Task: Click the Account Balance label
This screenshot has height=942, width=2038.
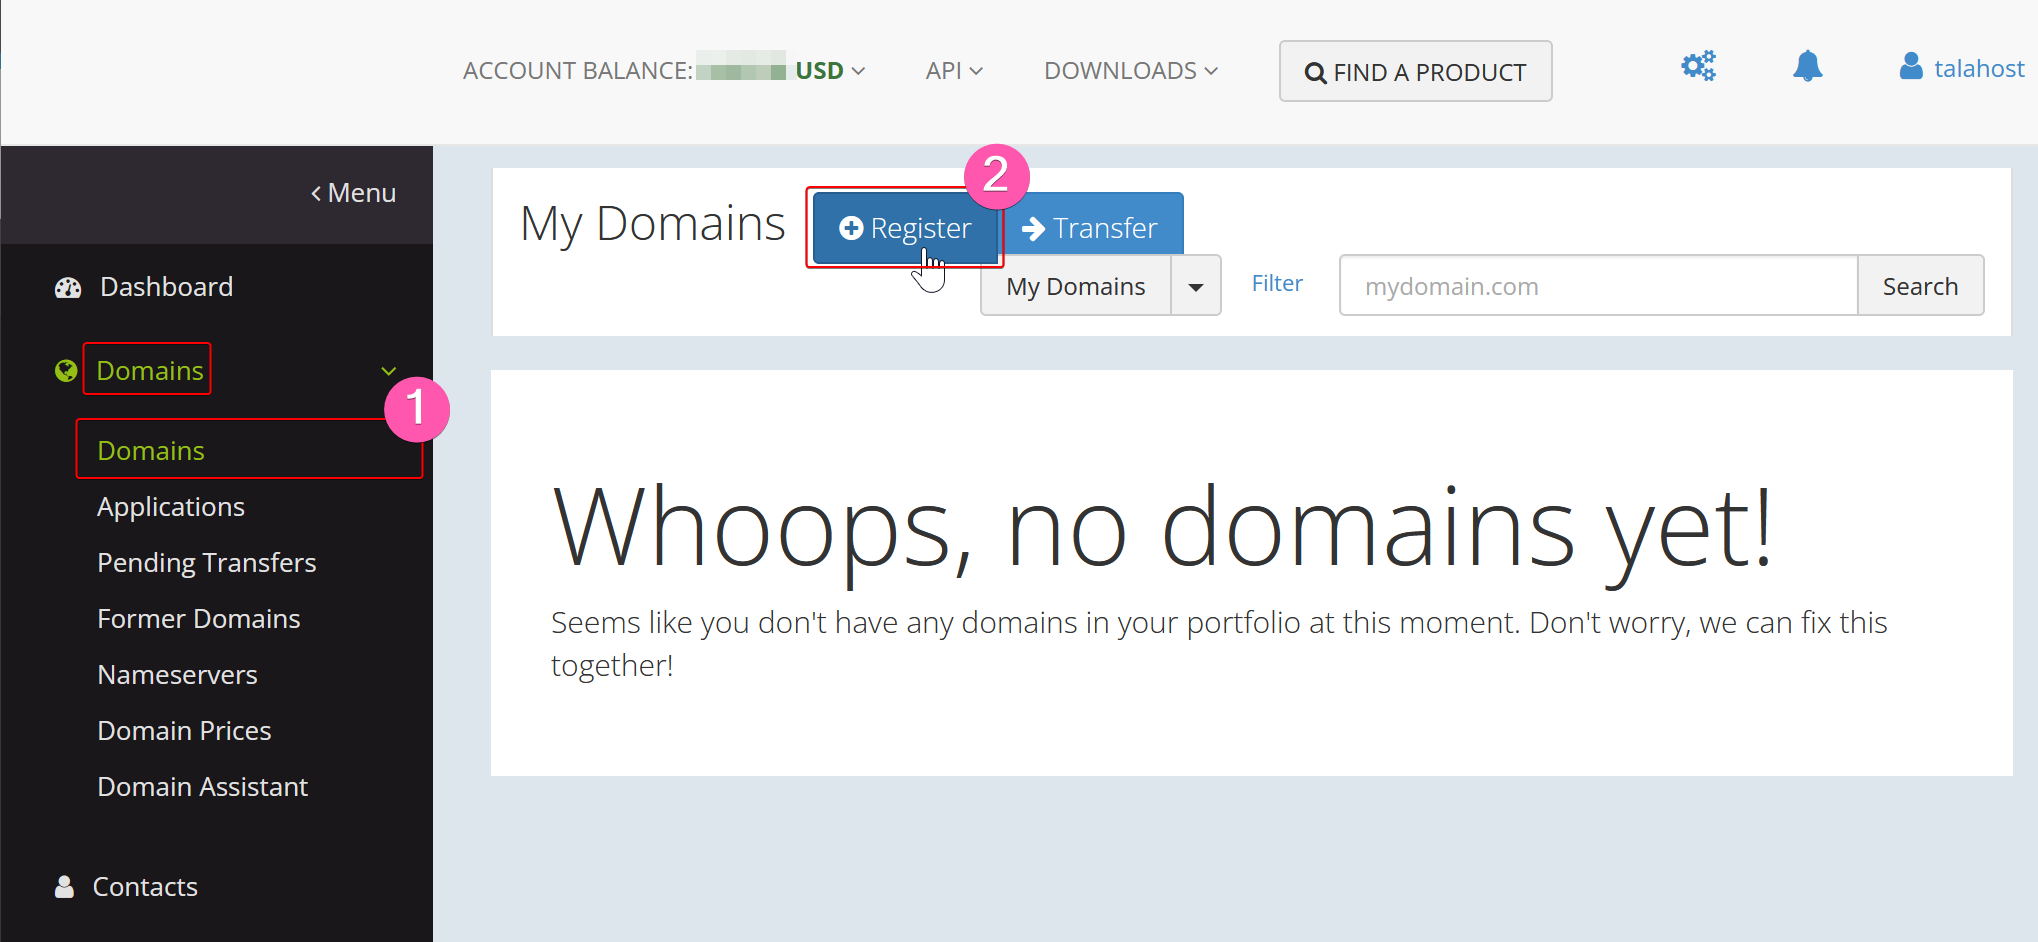Action: (578, 71)
